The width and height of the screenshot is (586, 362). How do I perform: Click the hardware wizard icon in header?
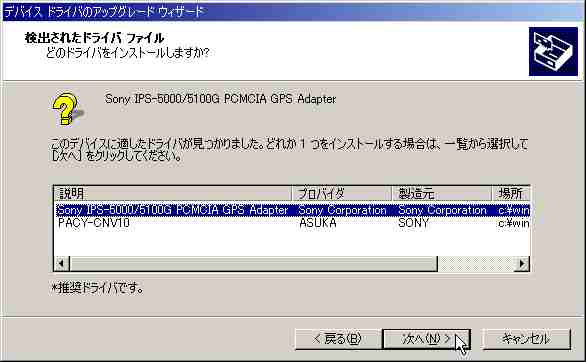point(553,52)
